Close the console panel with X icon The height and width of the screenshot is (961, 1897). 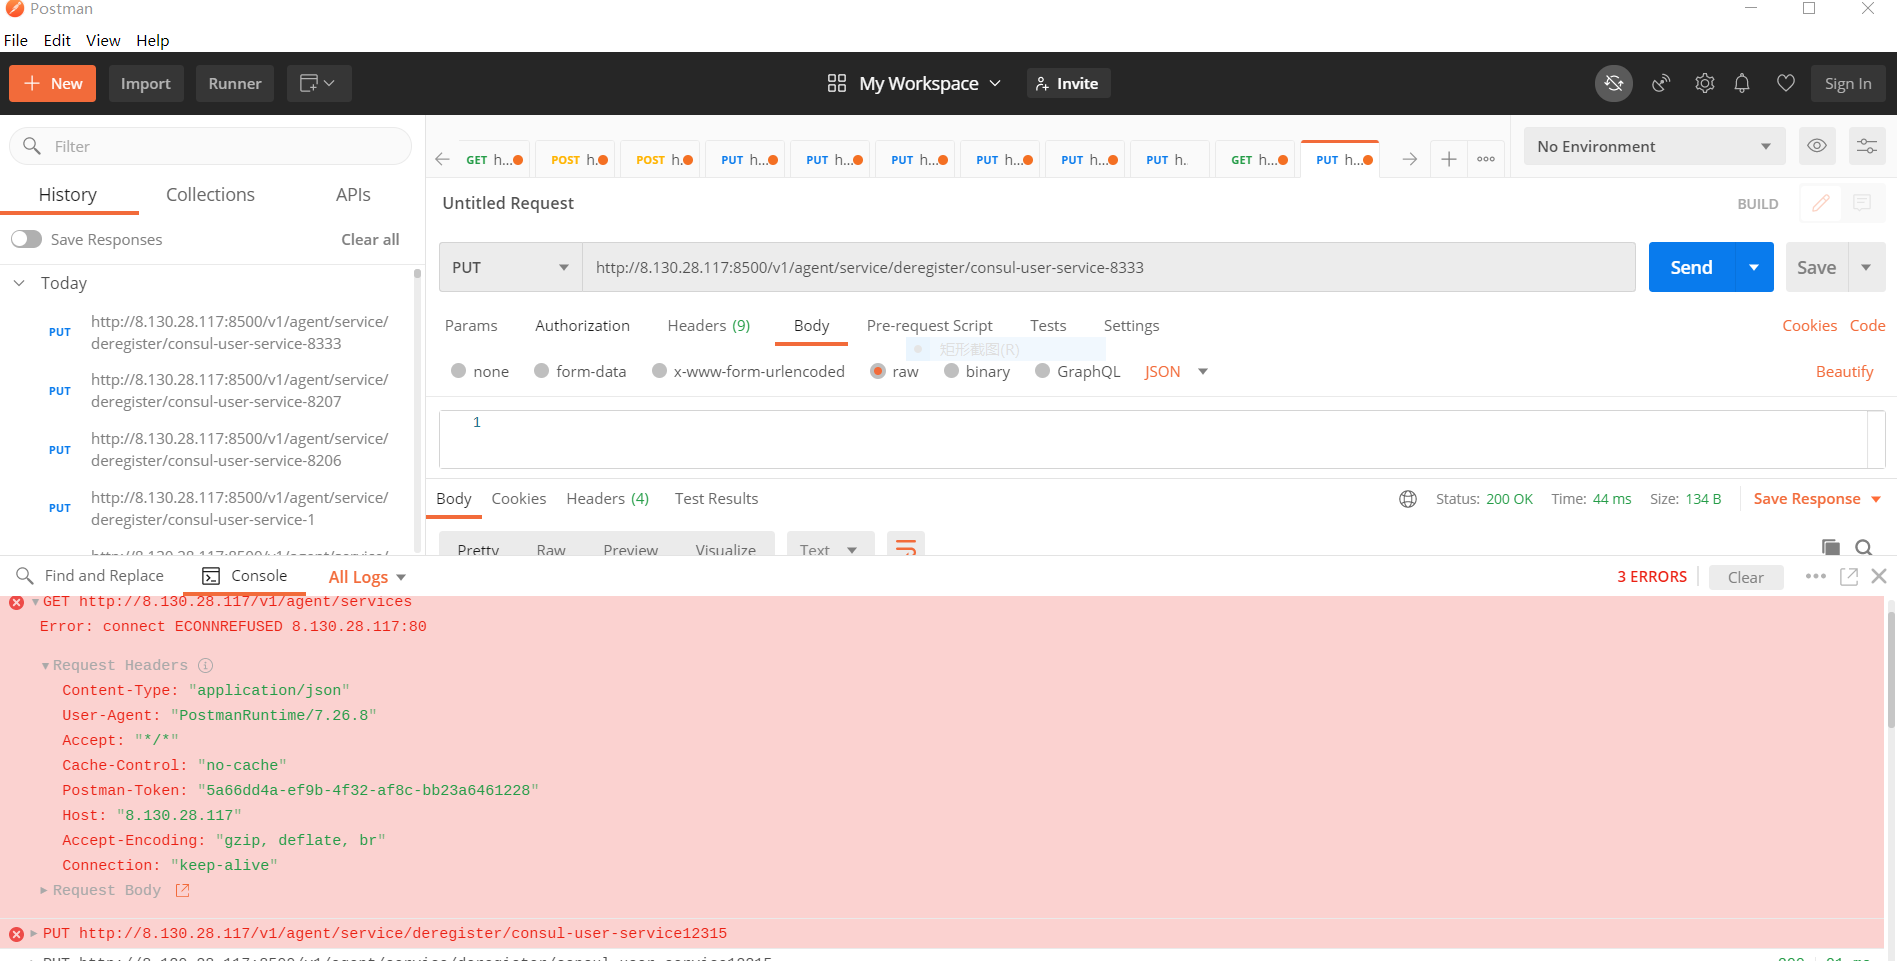click(x=1879, y=577)
